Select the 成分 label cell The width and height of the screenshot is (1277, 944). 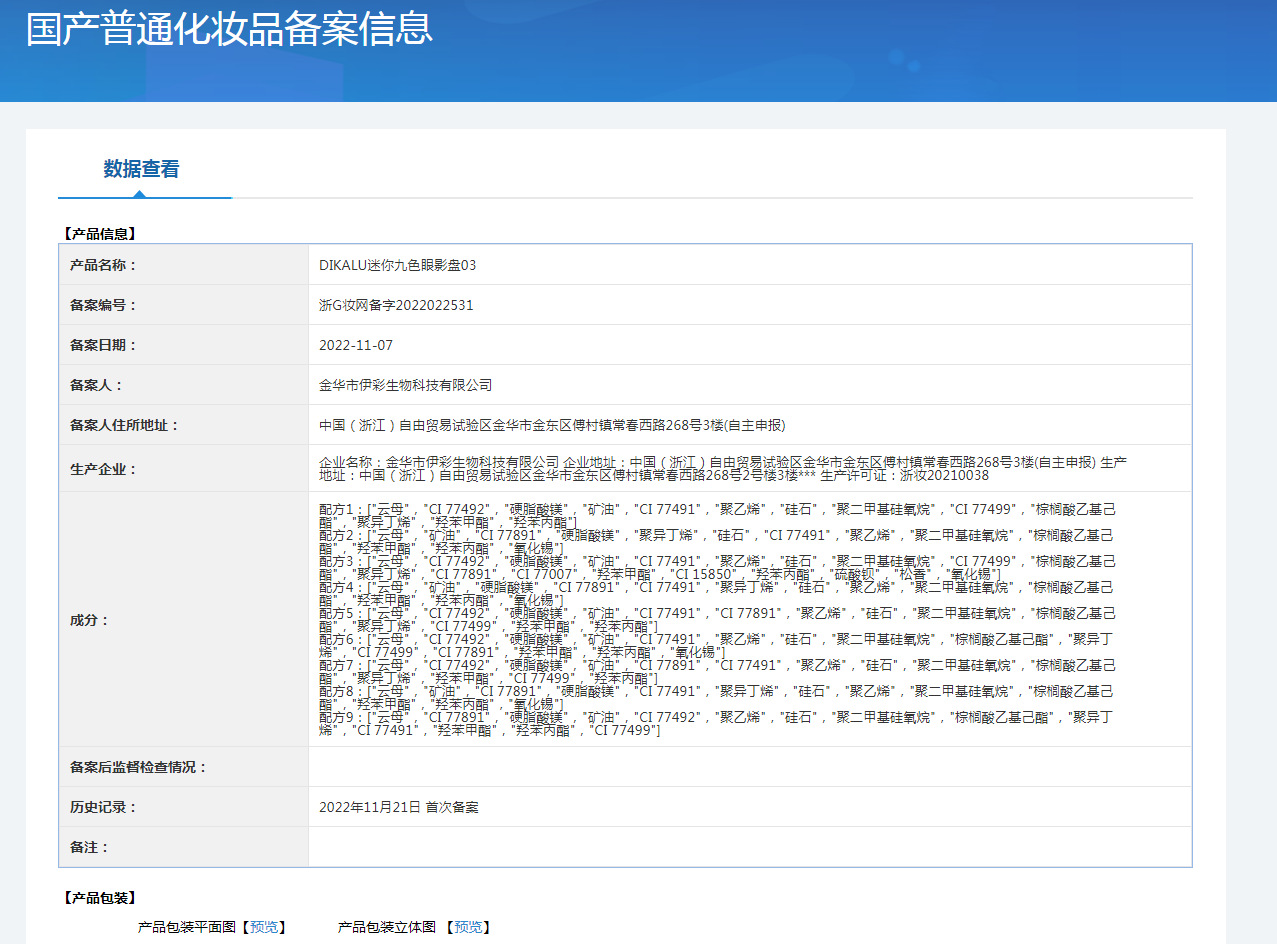pos(184,620)
